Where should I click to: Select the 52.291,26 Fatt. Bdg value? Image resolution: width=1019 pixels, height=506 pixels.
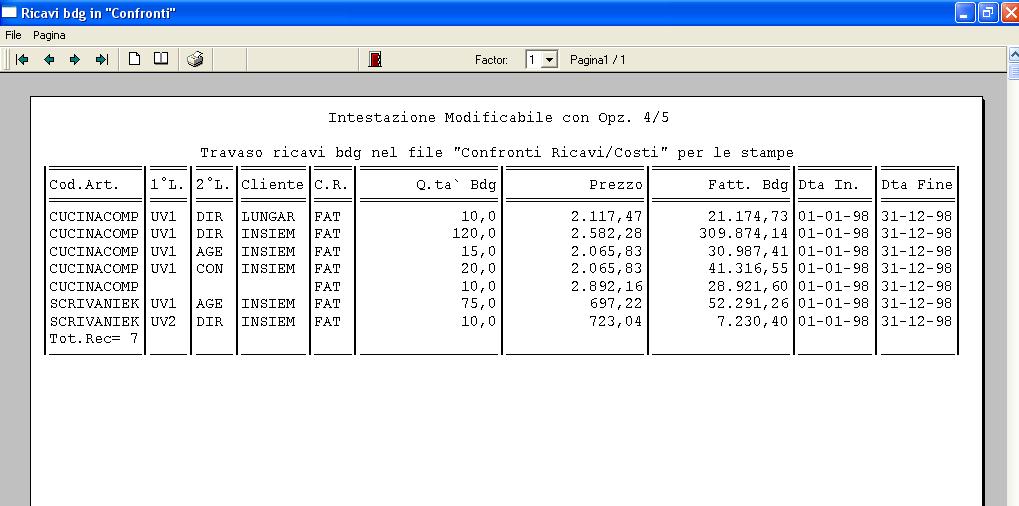click(748, 304)
